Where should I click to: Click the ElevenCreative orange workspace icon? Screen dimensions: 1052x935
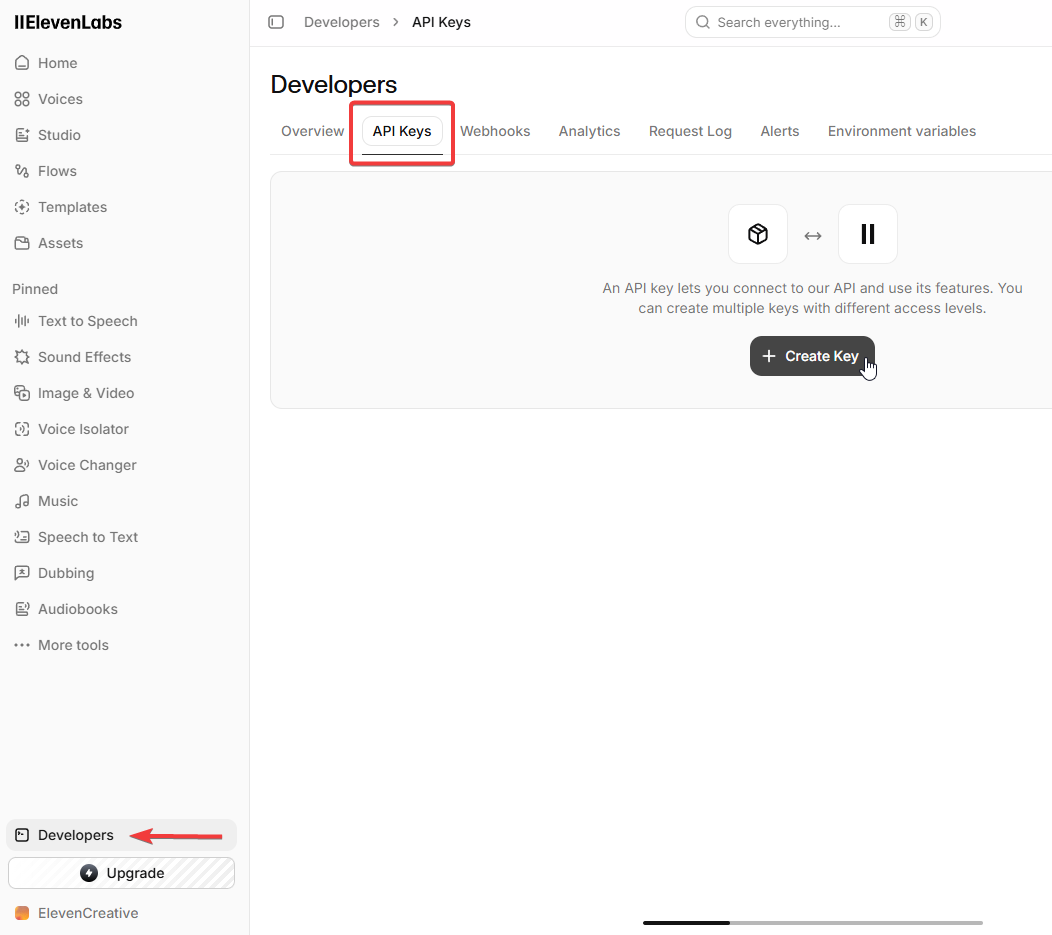point(22,913)
